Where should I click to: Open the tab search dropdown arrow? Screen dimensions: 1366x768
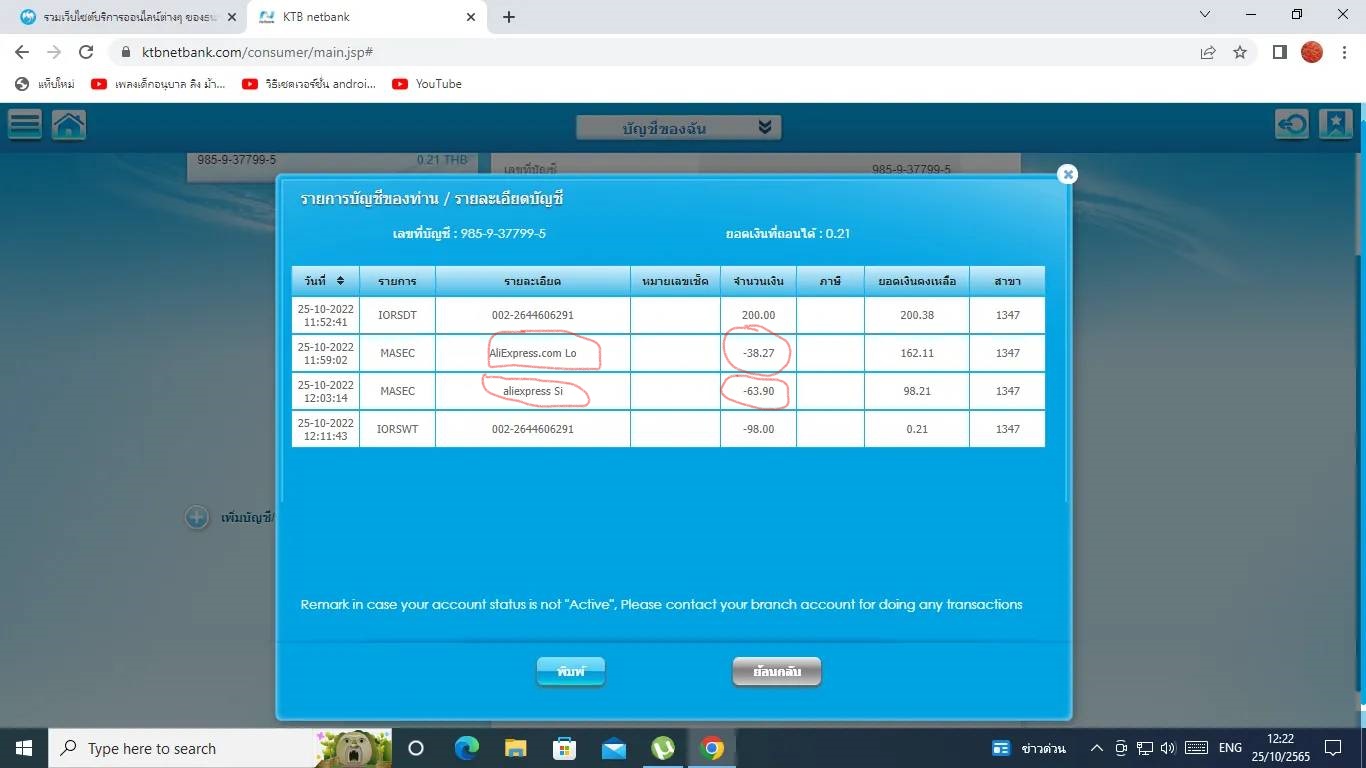(x=1205, y=15)
